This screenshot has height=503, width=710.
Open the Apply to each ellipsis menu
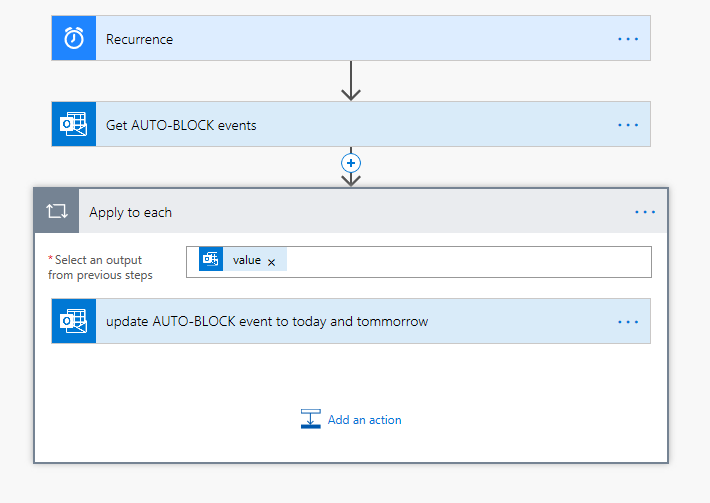[645, 212]
